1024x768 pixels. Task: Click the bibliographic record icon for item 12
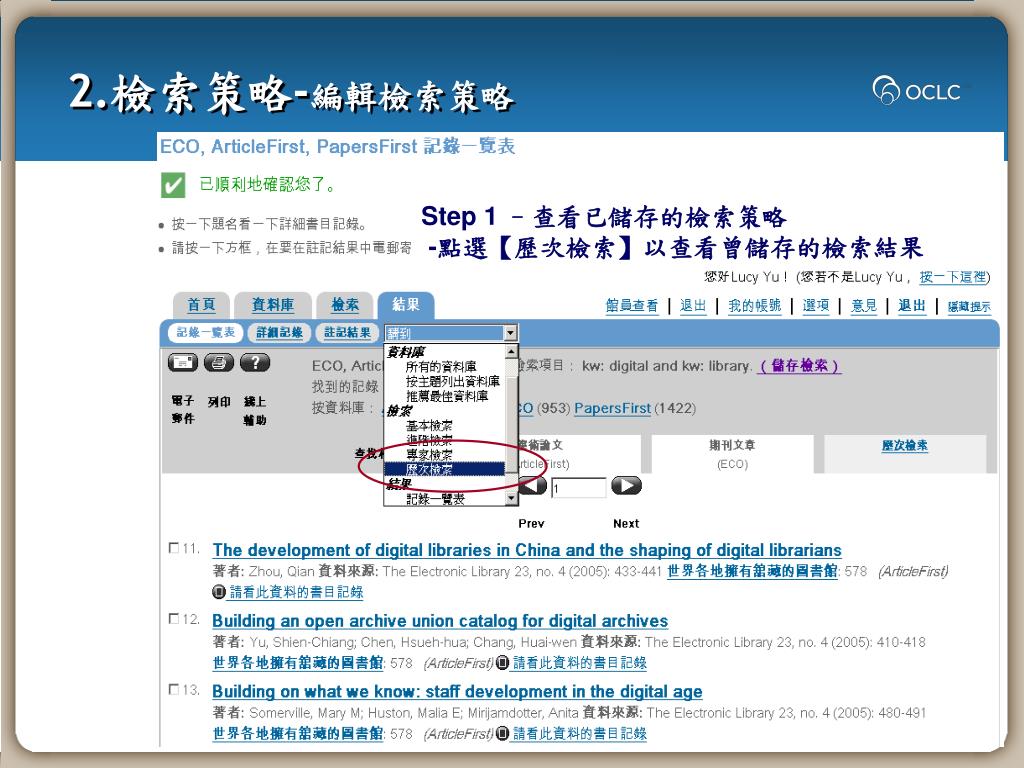pyautogui.click(x=502, y=663)
